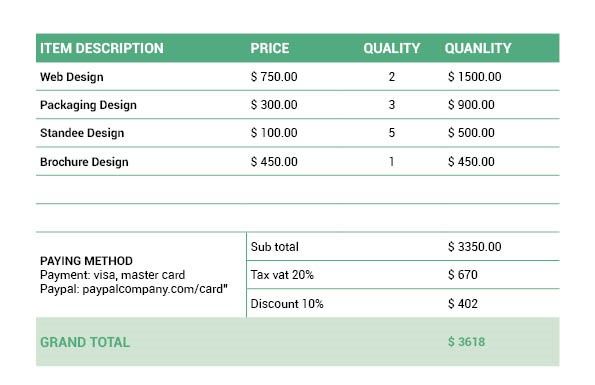Click the $ 1500.00 amount for Web Design
The height and width of the screenshot is (385, 595).
point(474,77)
